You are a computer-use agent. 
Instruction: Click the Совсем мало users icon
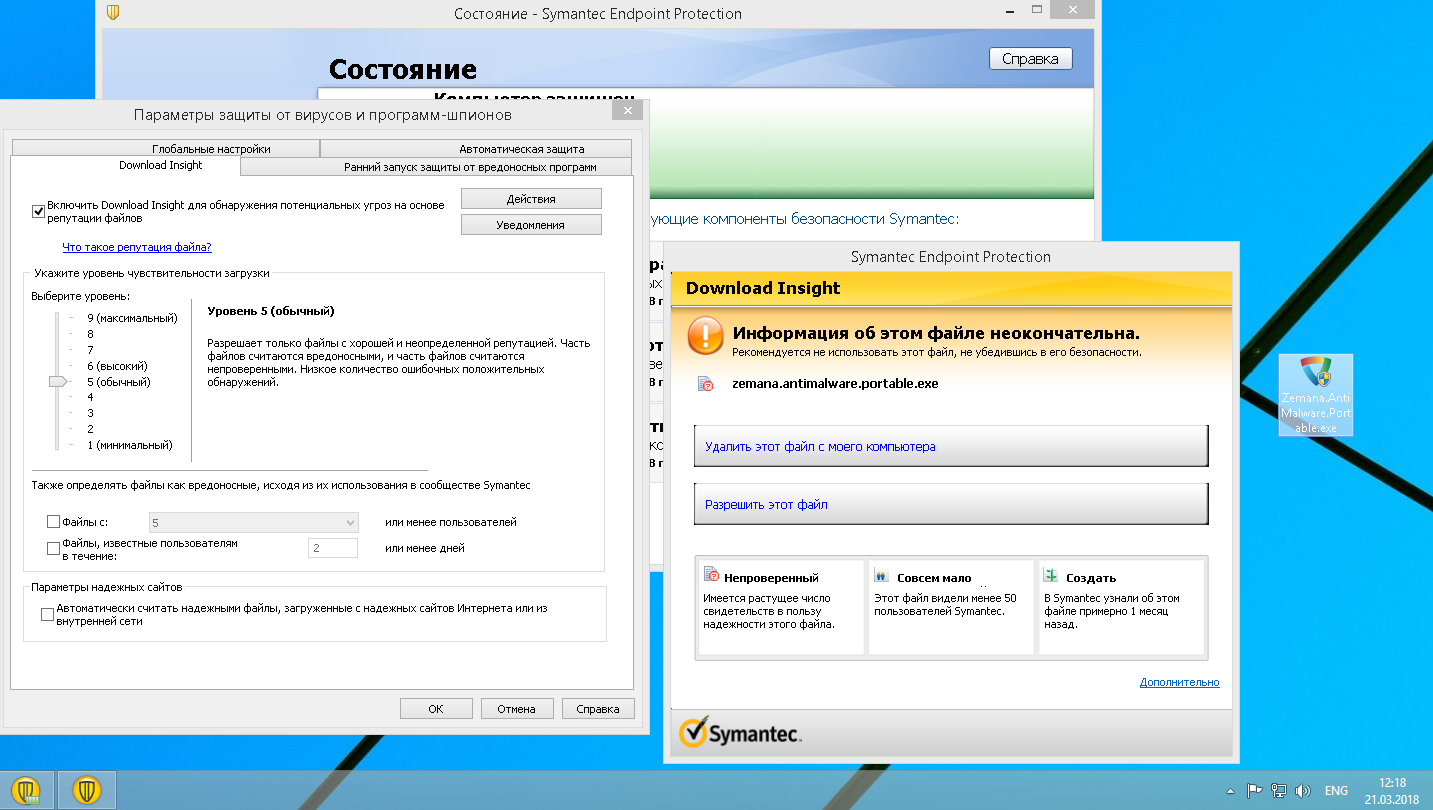[x=881, y=576]
